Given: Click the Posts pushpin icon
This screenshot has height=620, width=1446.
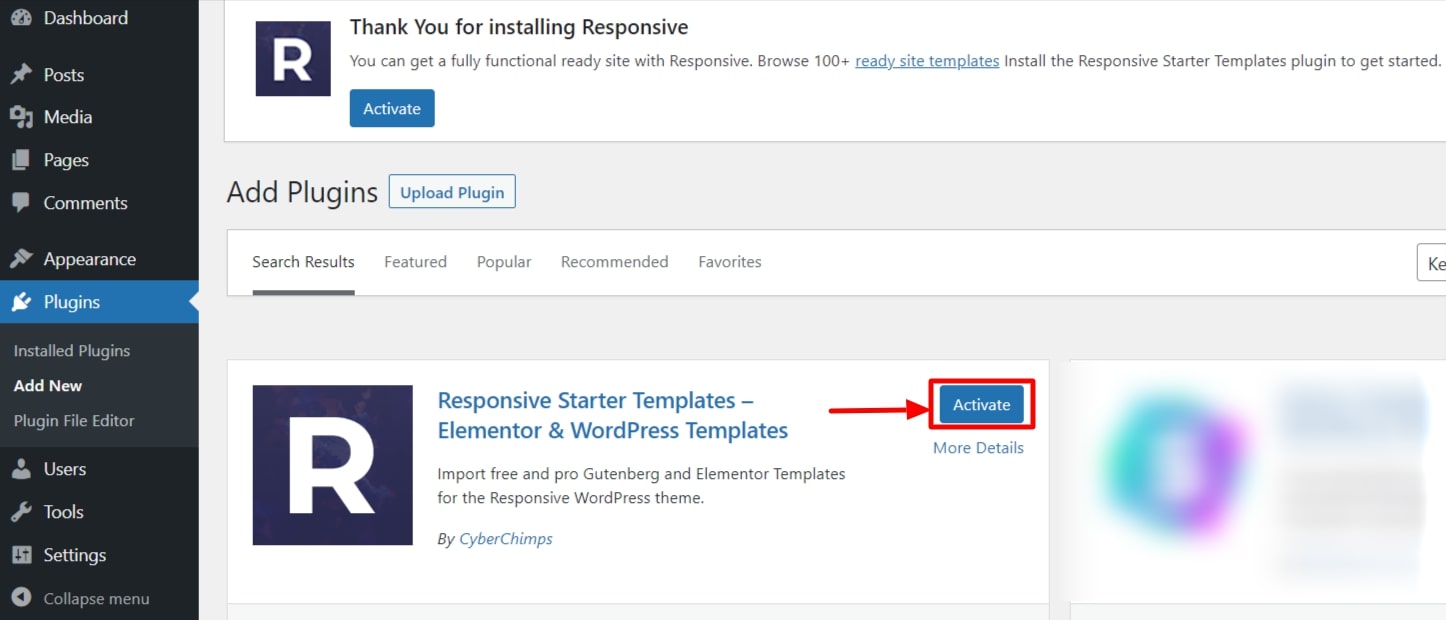Looking at the screenshot, I should point(21,75).
